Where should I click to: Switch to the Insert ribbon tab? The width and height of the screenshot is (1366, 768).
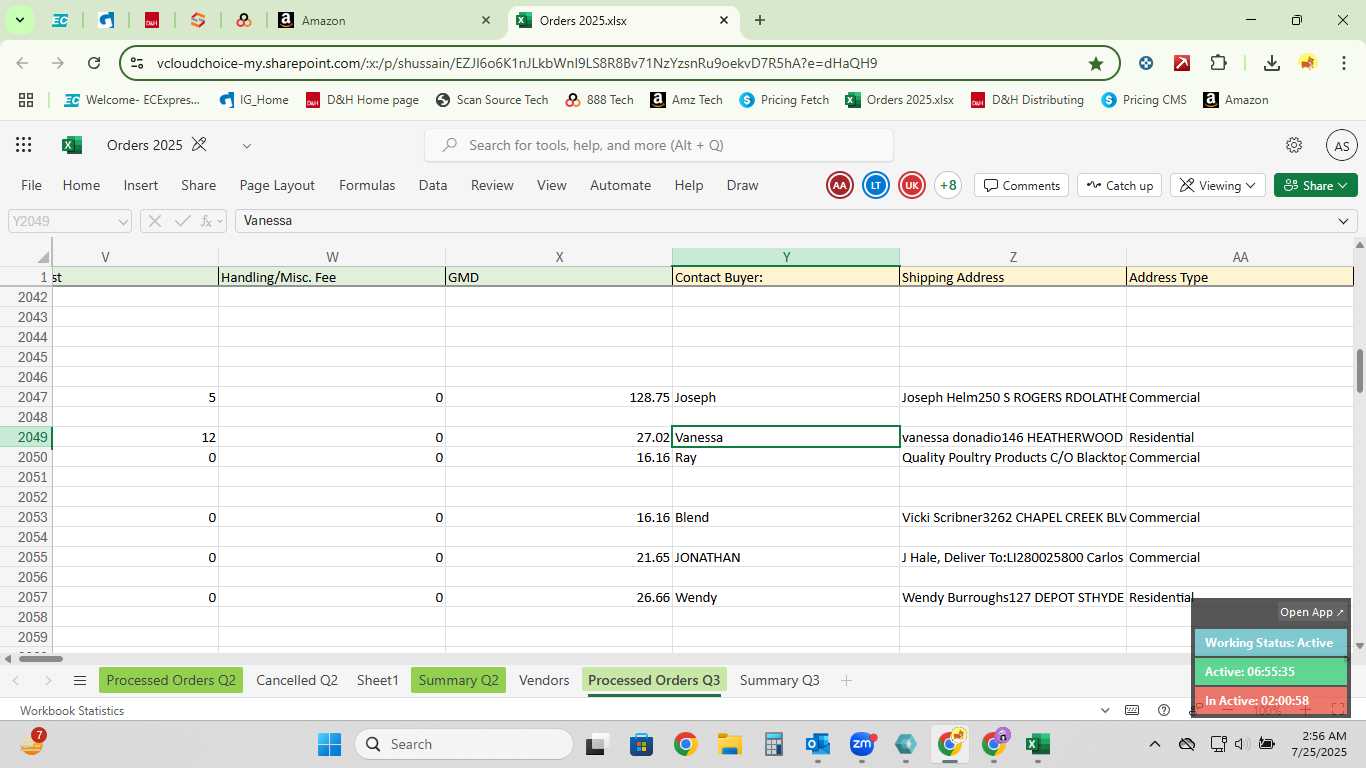141,185
